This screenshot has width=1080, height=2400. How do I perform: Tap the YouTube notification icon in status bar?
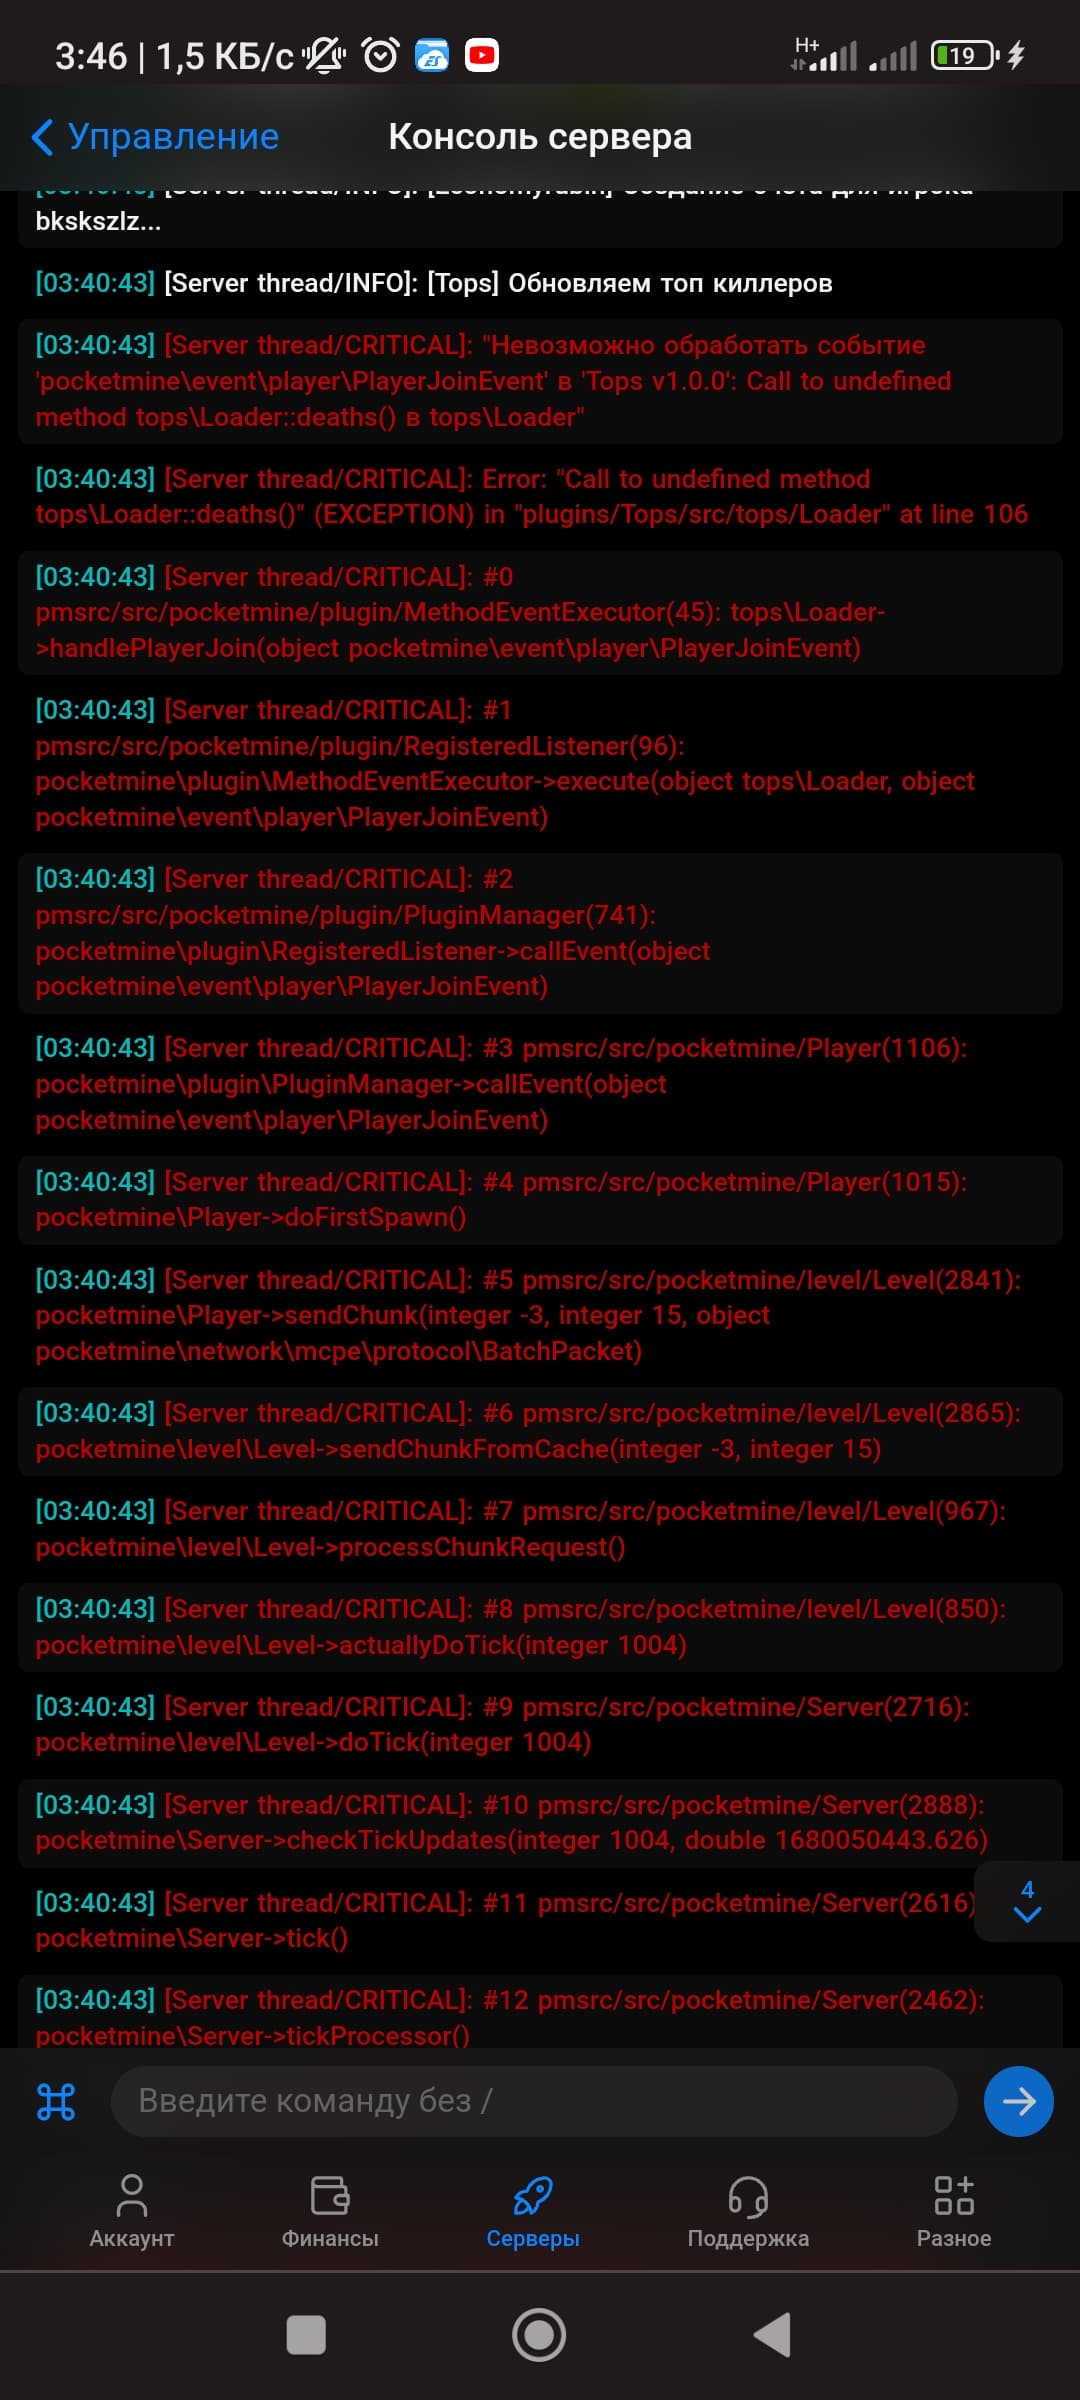click(482, 55)
